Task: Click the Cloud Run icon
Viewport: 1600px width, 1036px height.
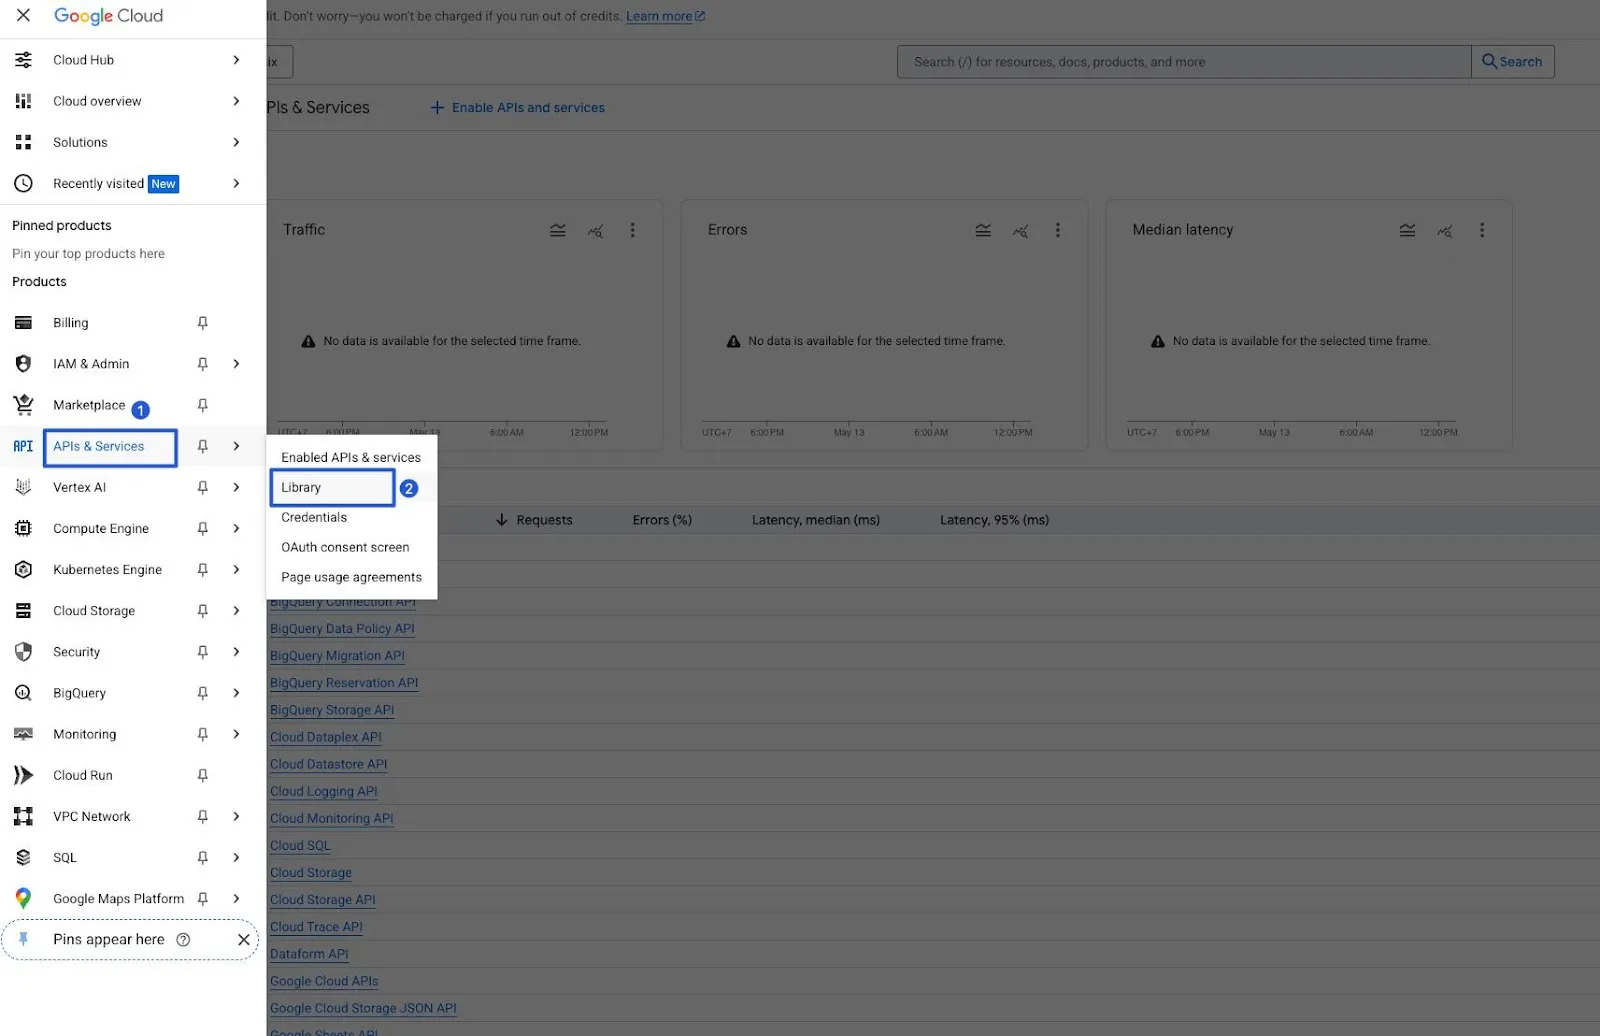Action: pyautogui.click(x=23, y=775)
